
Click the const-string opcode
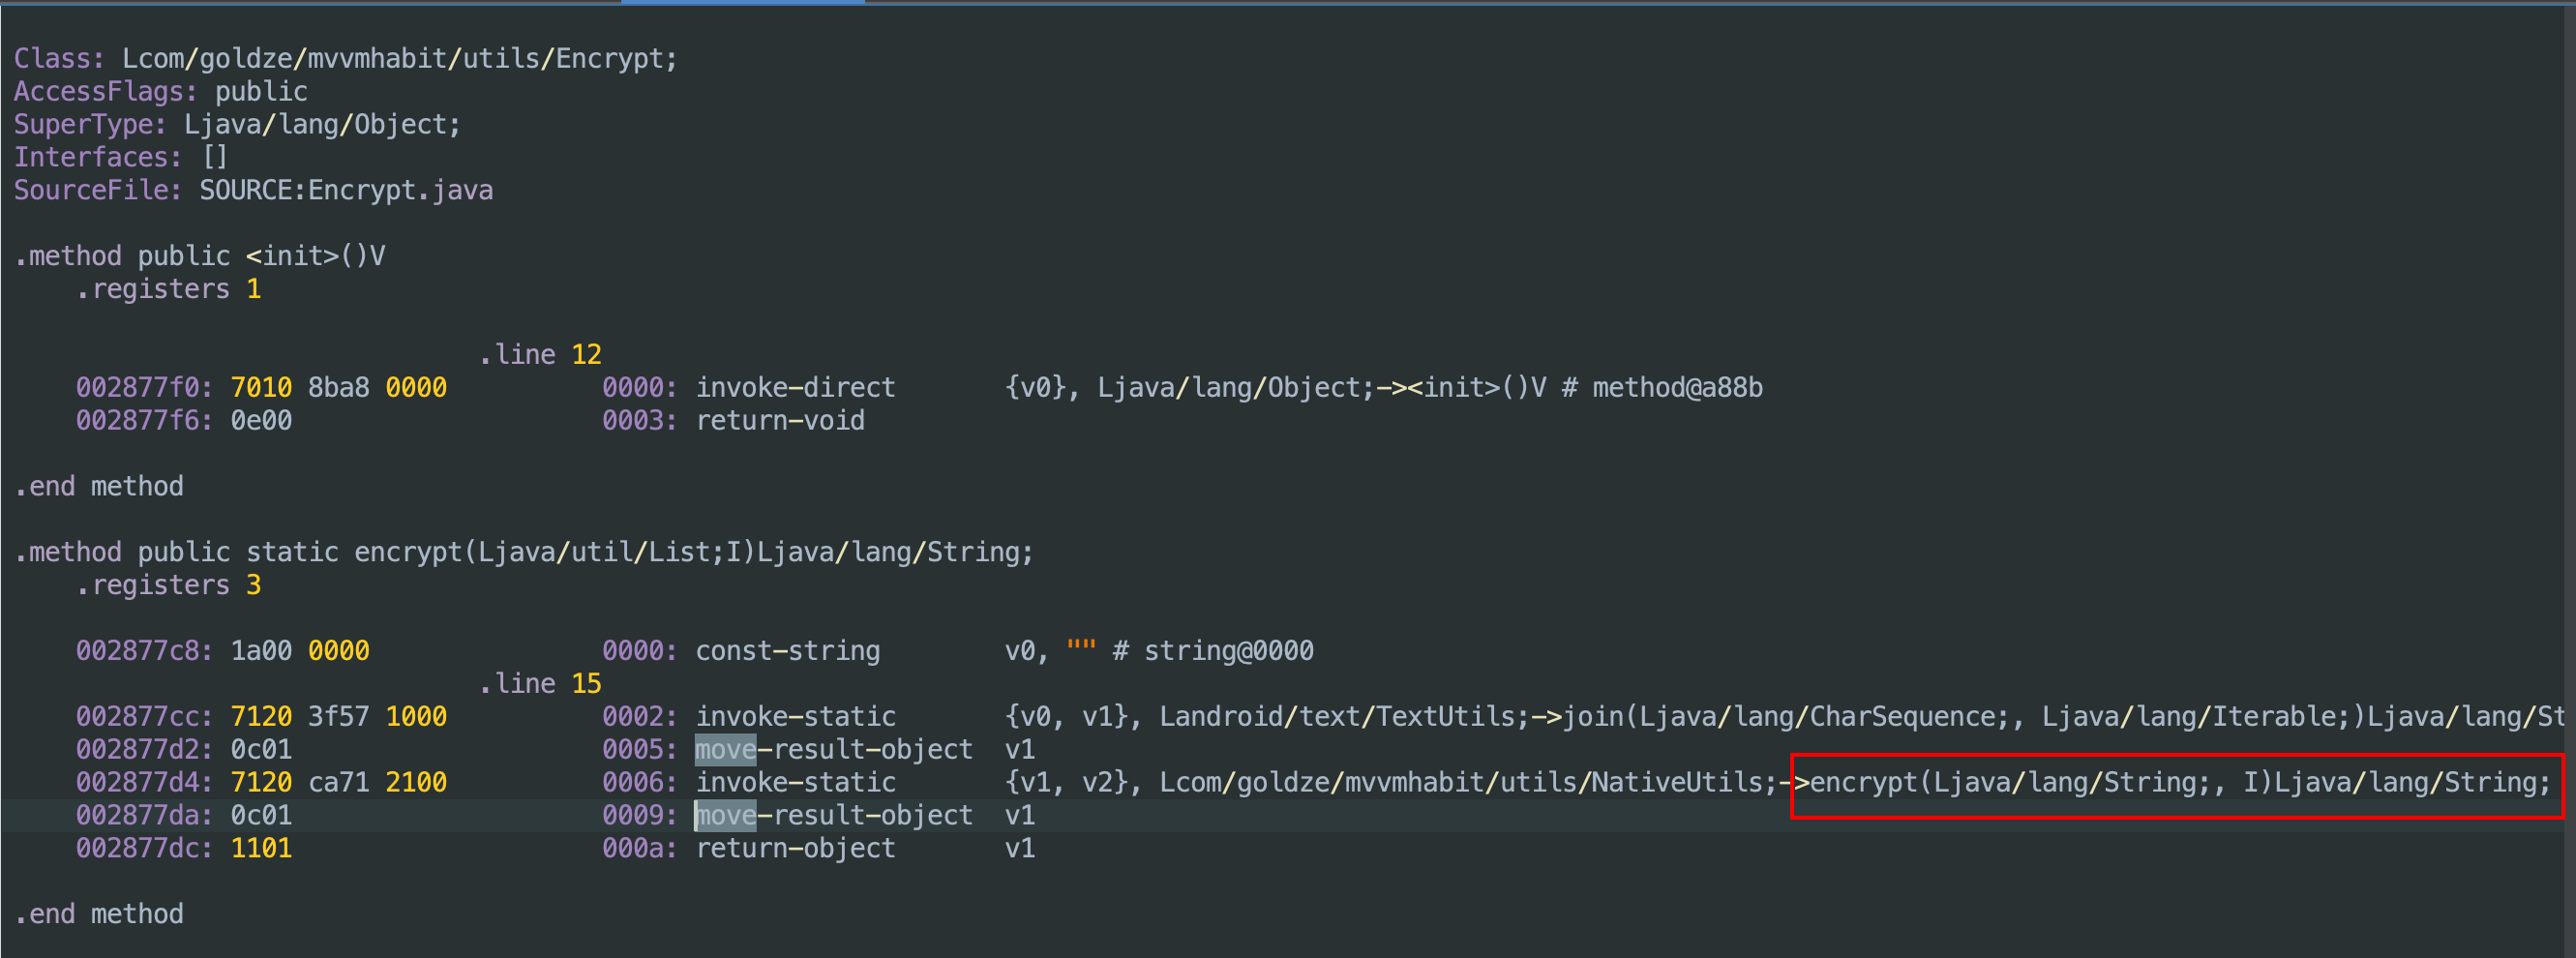[x=787, y=652]
